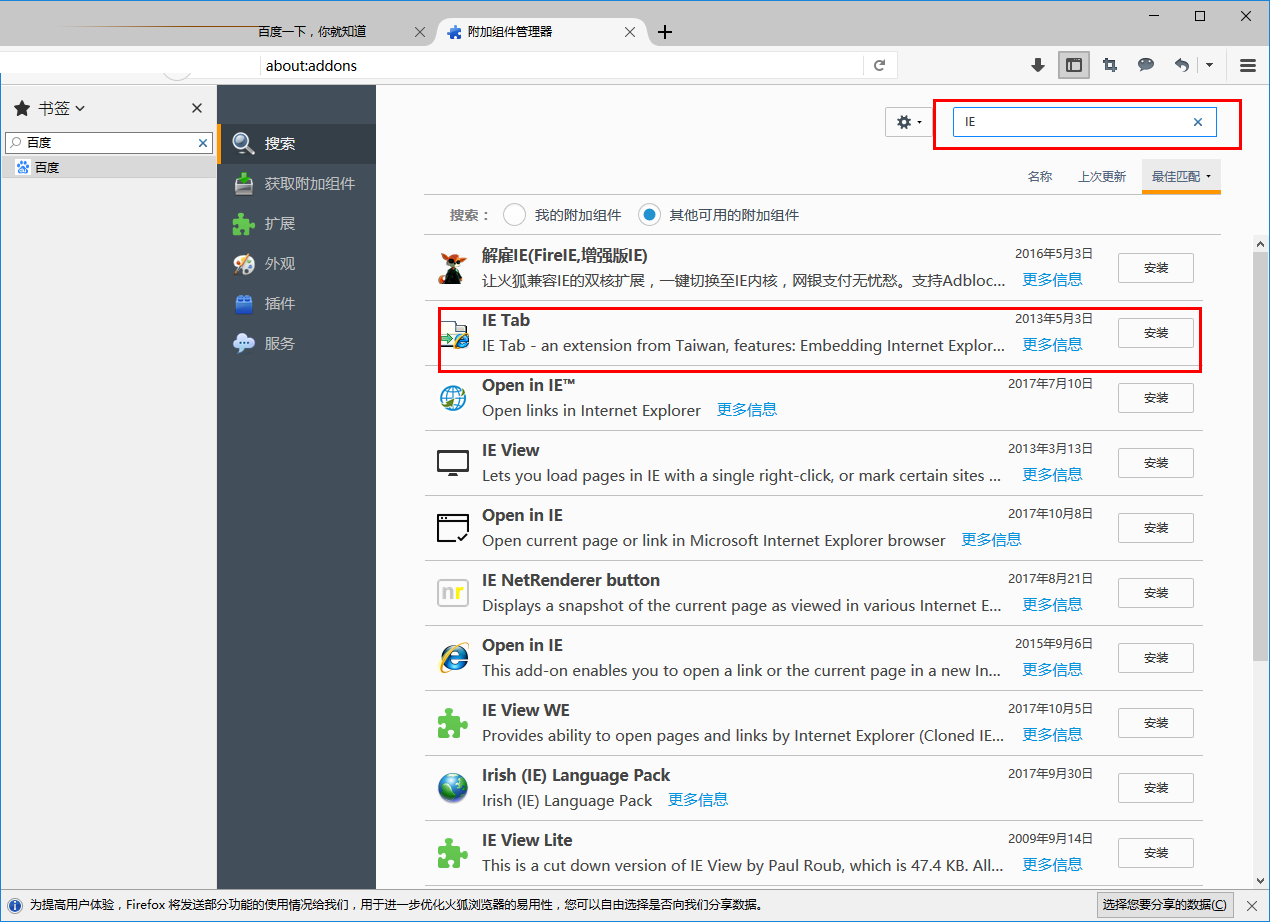This screenshot has height=922, width=1270.
Task: Clear the bookmarks search field 百度
Action: tap(203, 143)
